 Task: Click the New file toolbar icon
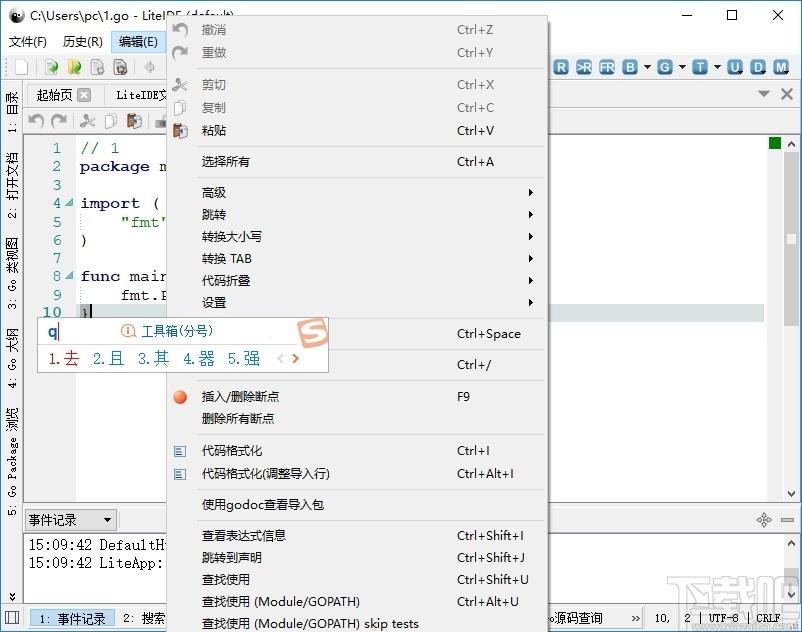click(21, 67)
